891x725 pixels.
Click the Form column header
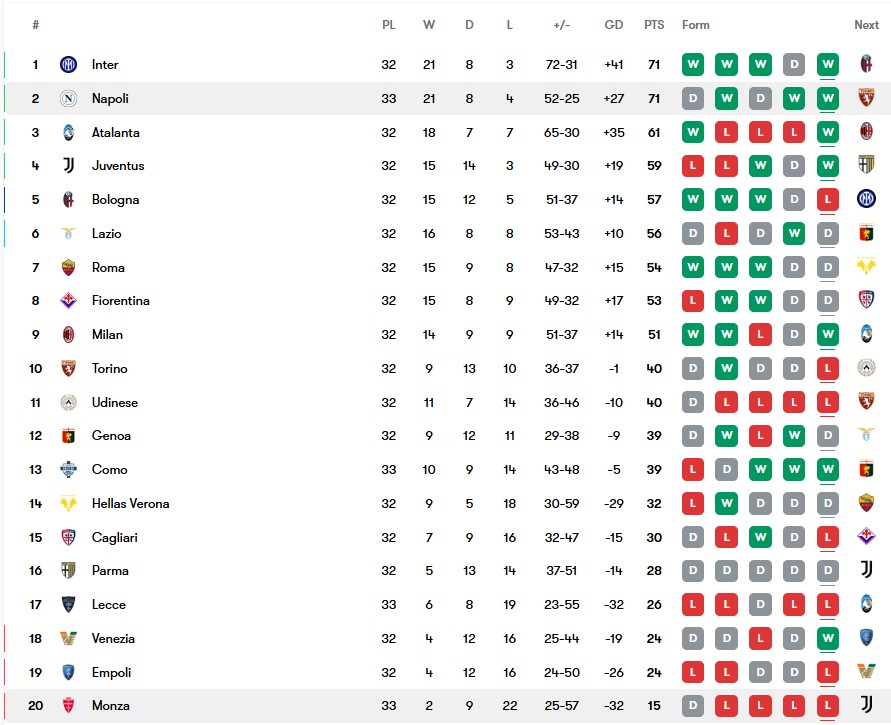coord(696,25)
